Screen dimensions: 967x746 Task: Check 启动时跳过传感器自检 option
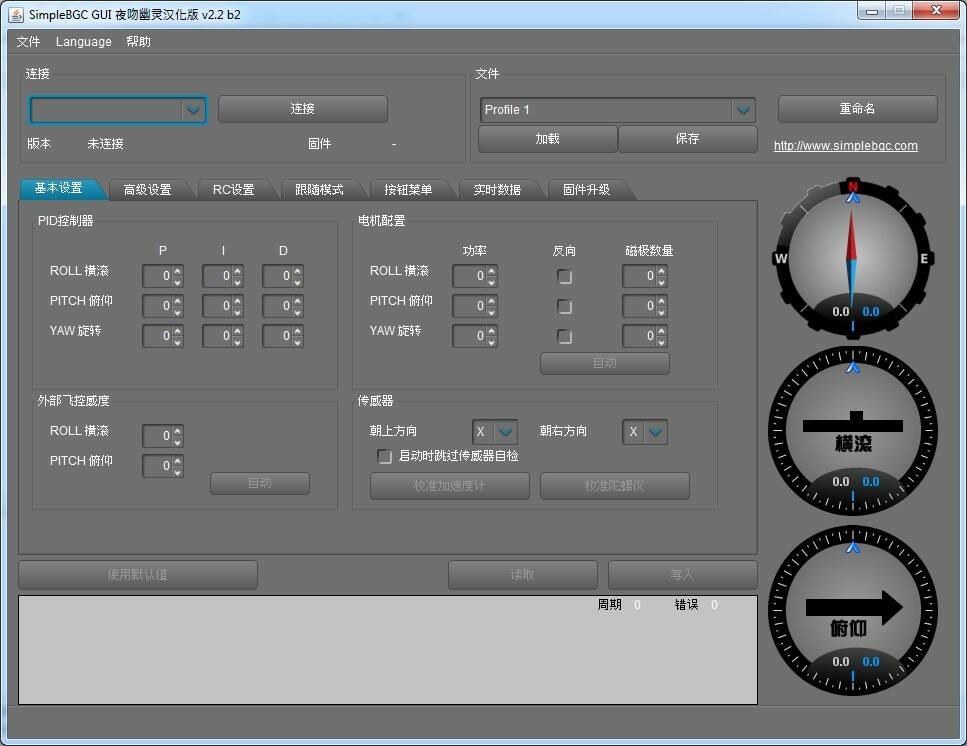(x=384, y=456)
